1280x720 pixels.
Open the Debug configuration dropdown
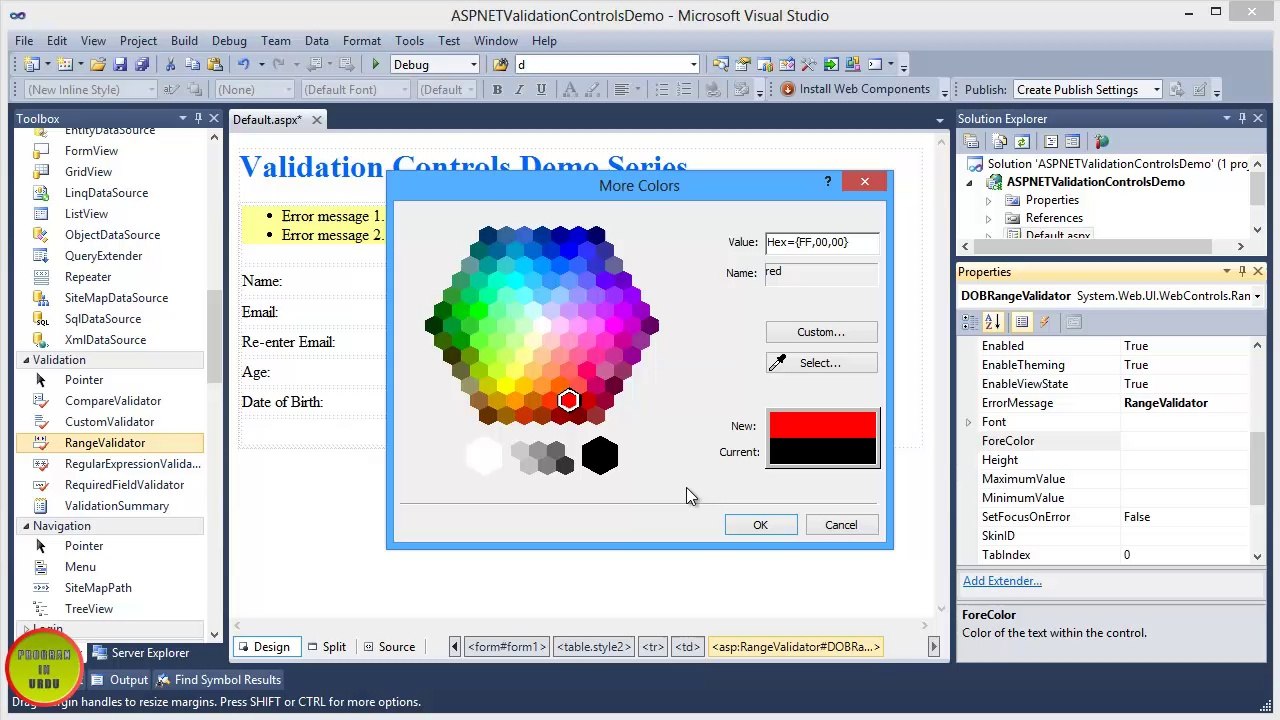[x=474, y=65]
